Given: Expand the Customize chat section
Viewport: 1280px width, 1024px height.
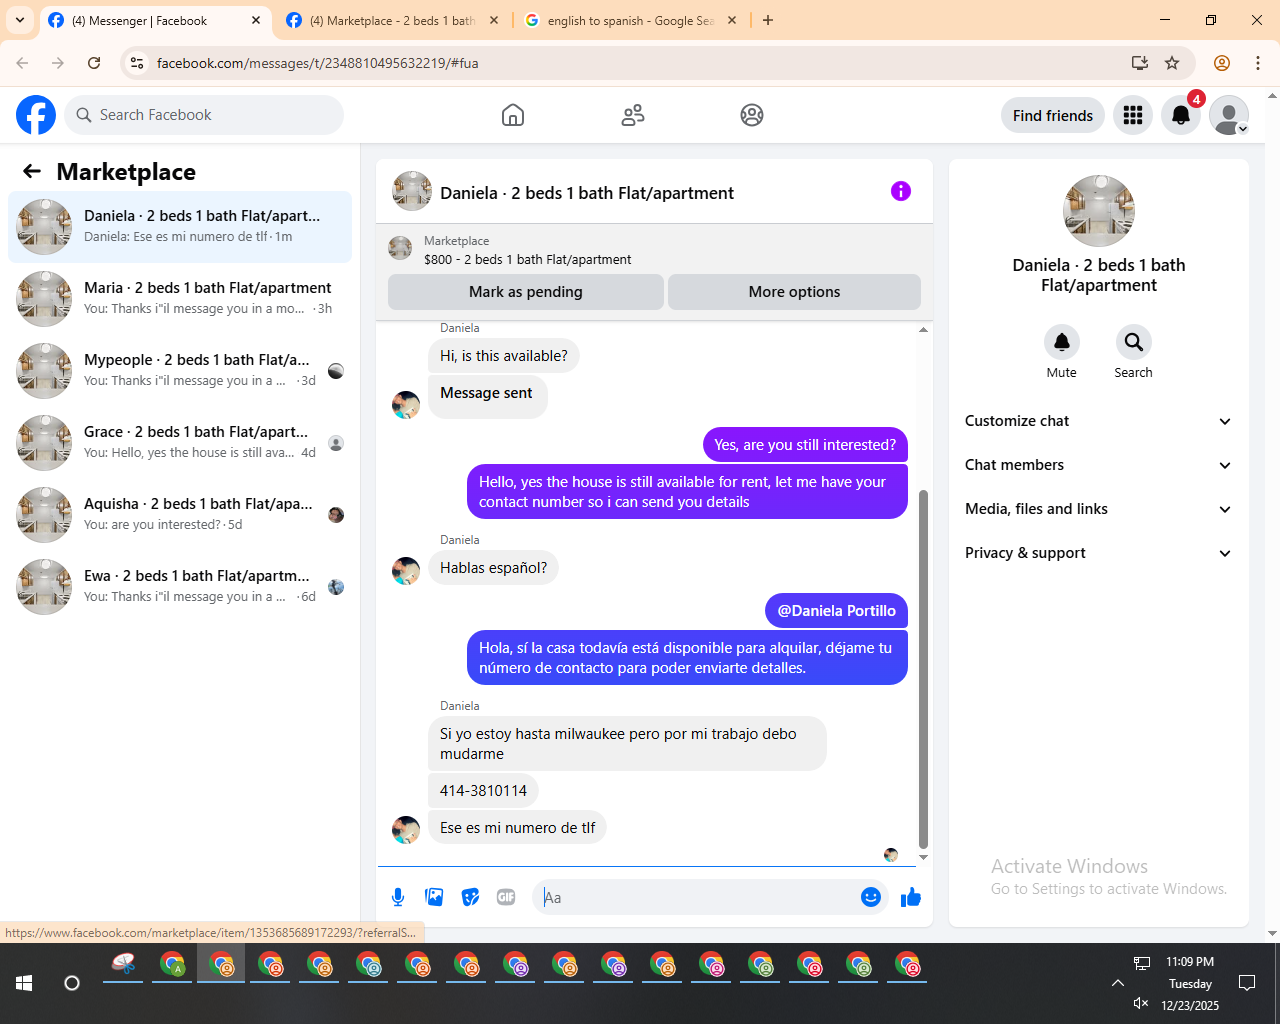Looking at the screenshot, I should pyautogui.click(x=1098, y=421).
